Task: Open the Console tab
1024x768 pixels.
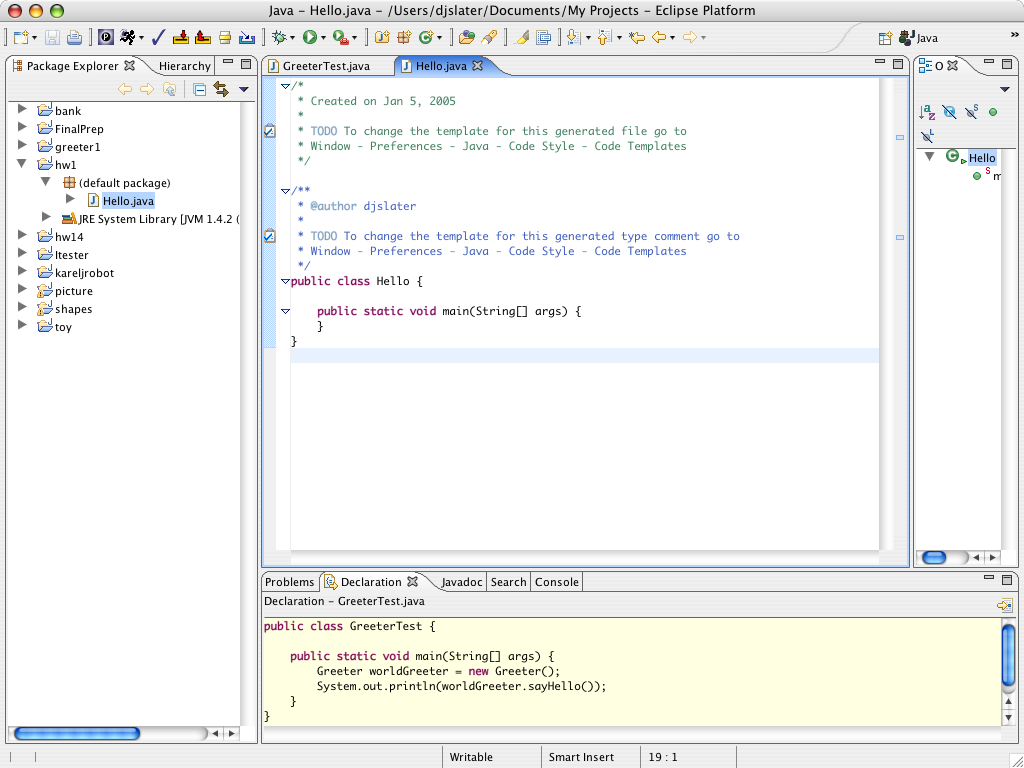Action: coord(556,582)
